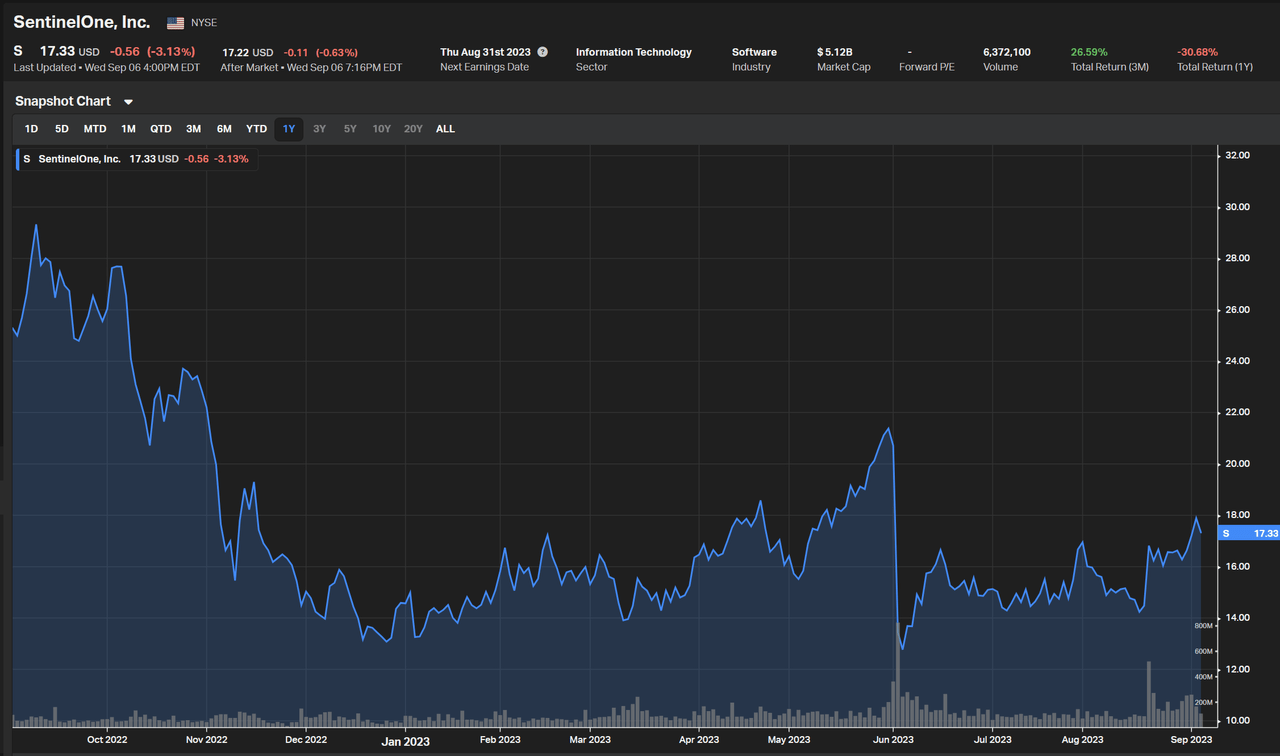Select the 20Y time range
This screenshot has width=1280, height=756.
(413, 129)
